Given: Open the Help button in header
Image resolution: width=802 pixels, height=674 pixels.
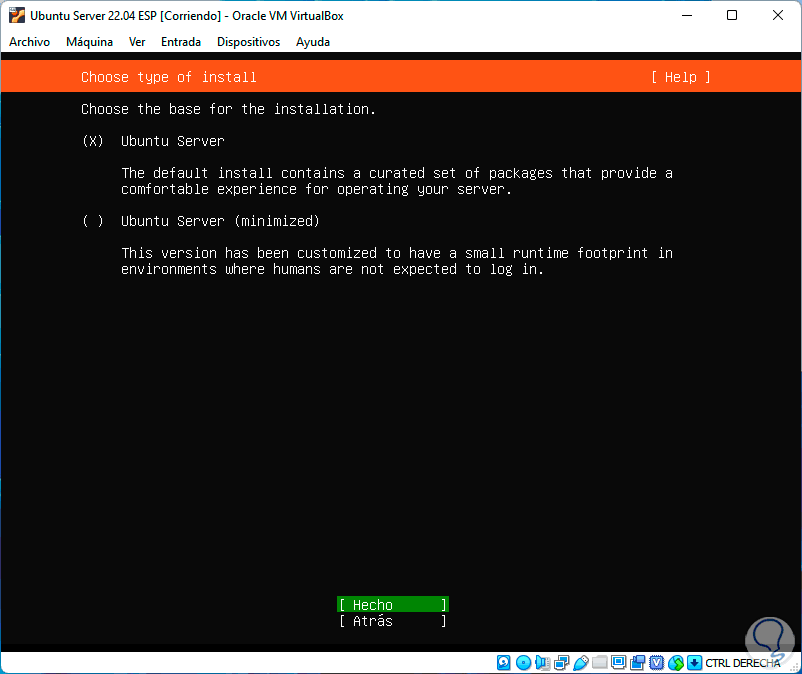Looking at the screenshot, I should click(x=681, y=77).
